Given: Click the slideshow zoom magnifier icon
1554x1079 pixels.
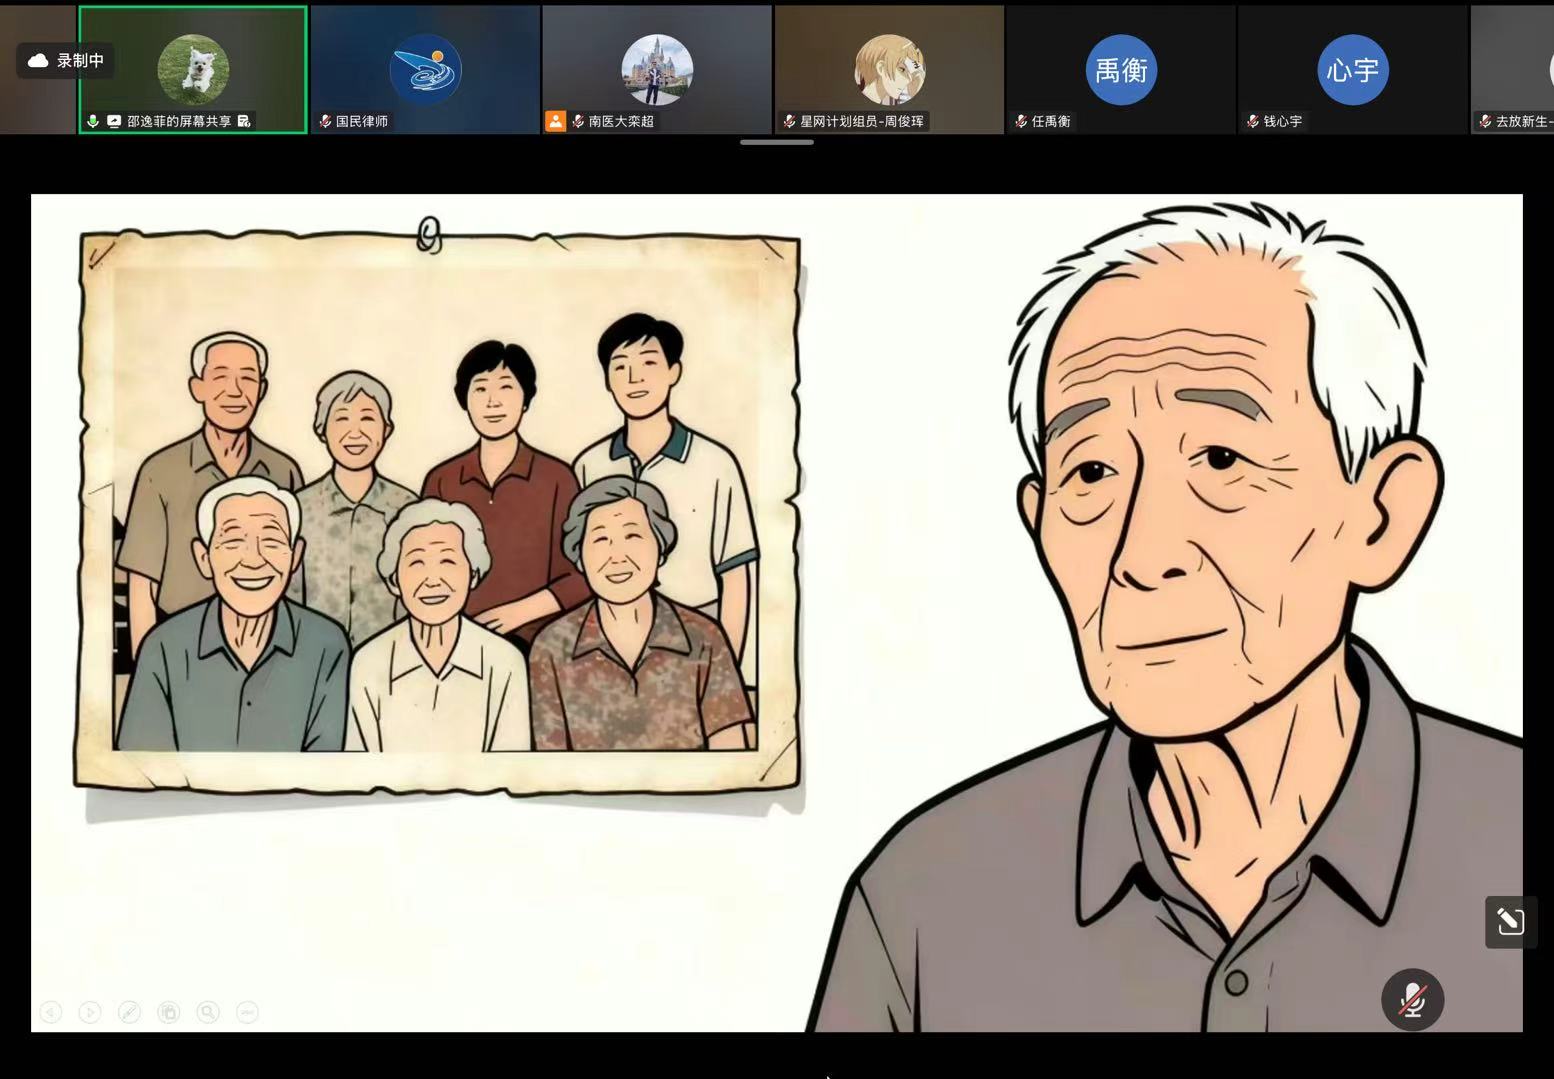Looking at the screenshot, I should click(x=208, y=1012).
